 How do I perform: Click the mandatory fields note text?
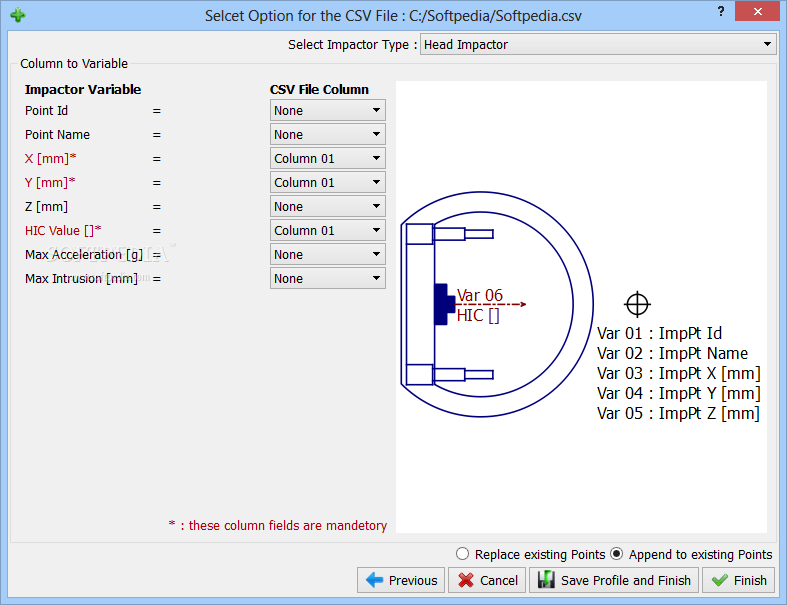coord(278,526)
